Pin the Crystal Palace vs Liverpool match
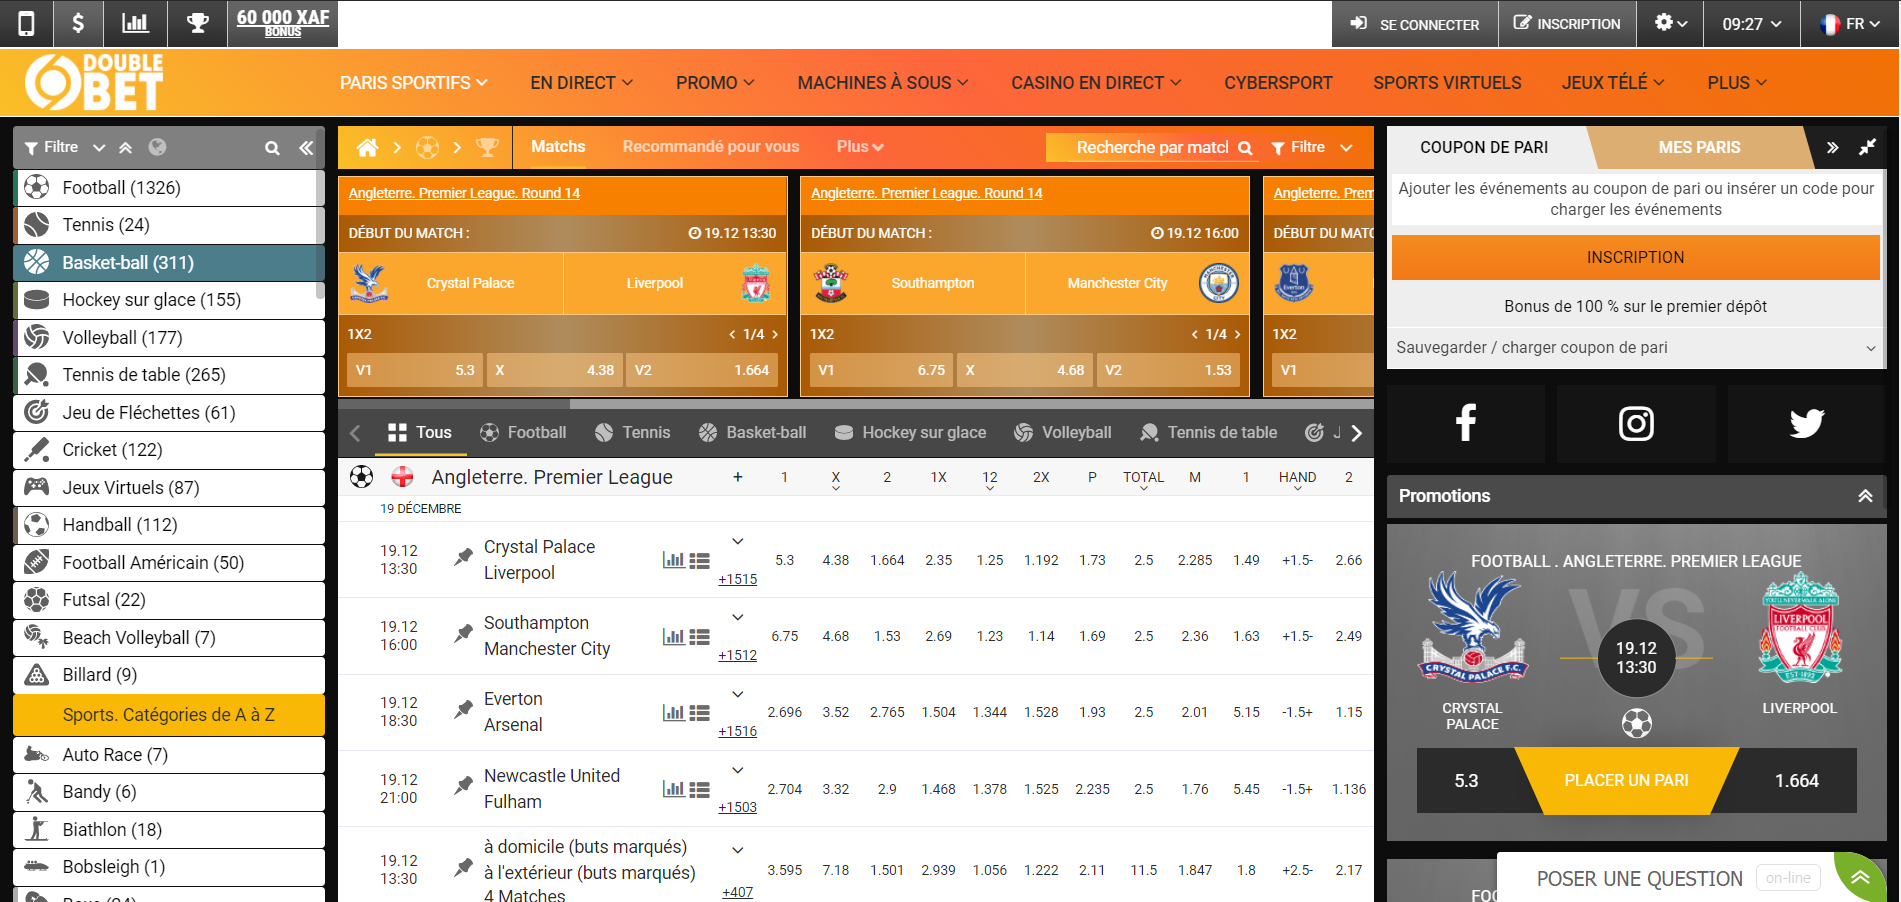 [463, 557]
